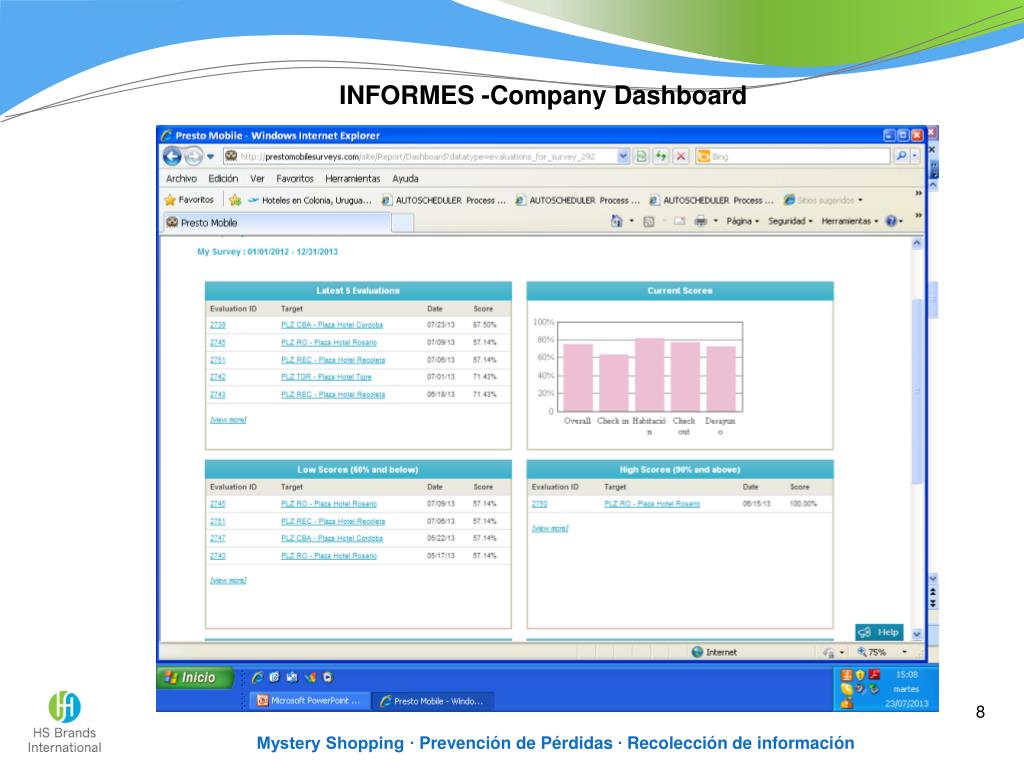Click the Home page icon in command bar
Screen dimensions: 1024x768
616,221
